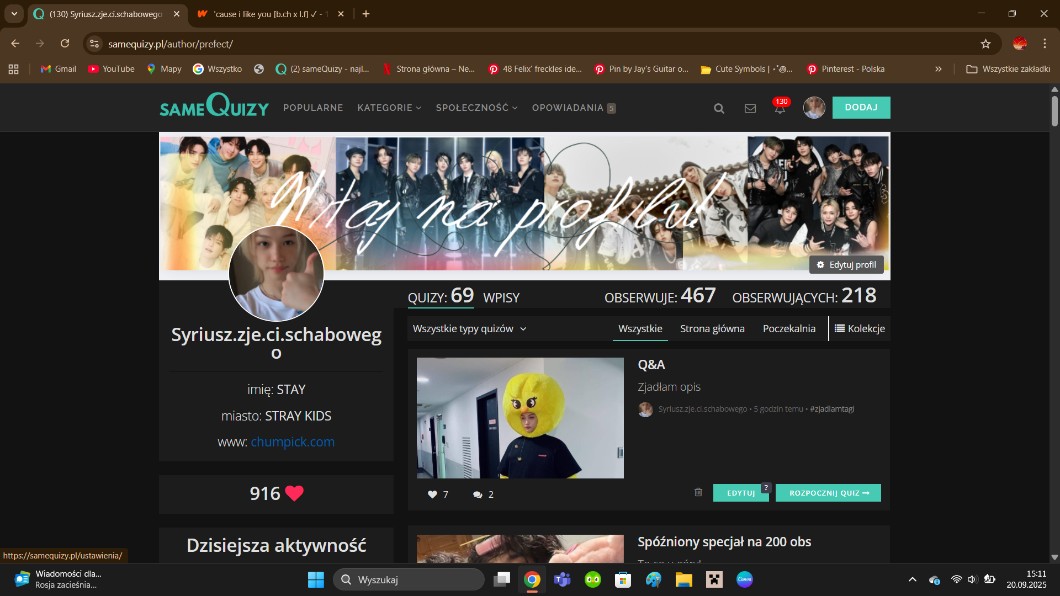The width and height of the screenshot is (1060, 596).
Task: Click the Q&A quiz thumbnail image
Action: tap(520, 418)
